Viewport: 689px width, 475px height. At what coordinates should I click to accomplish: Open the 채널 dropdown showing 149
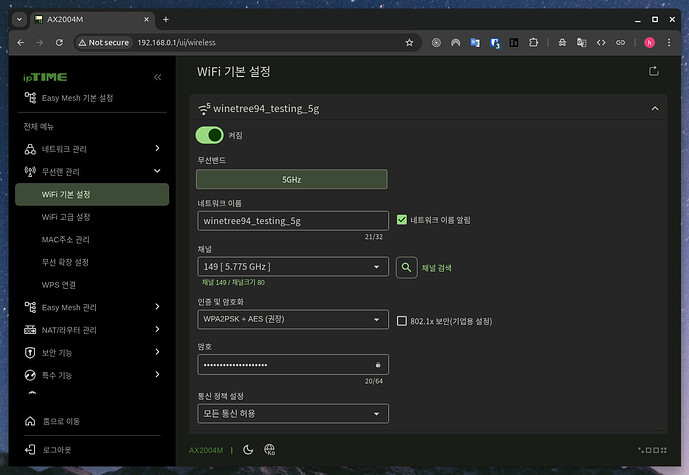tap(293, 267)
